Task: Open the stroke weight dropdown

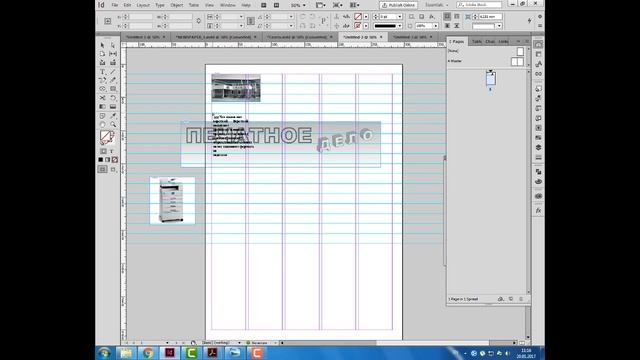Action: (400, 17)
